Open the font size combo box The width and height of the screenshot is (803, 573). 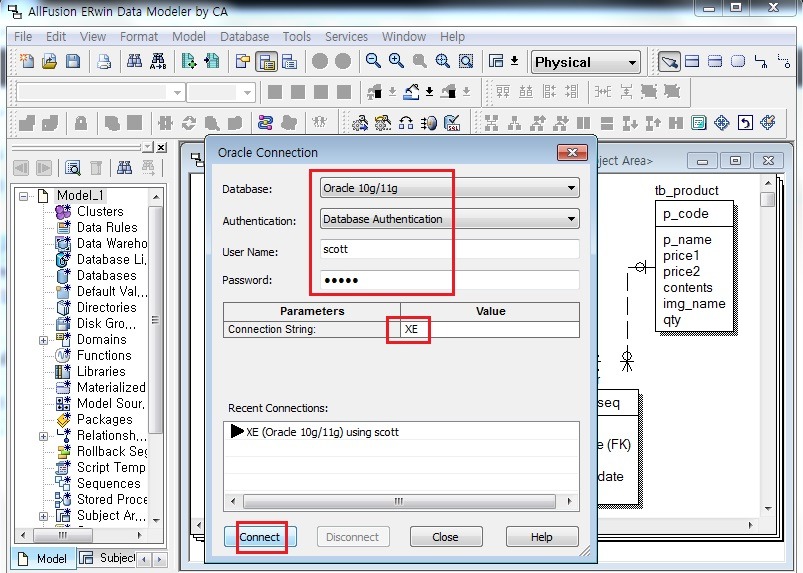point(247,93)
